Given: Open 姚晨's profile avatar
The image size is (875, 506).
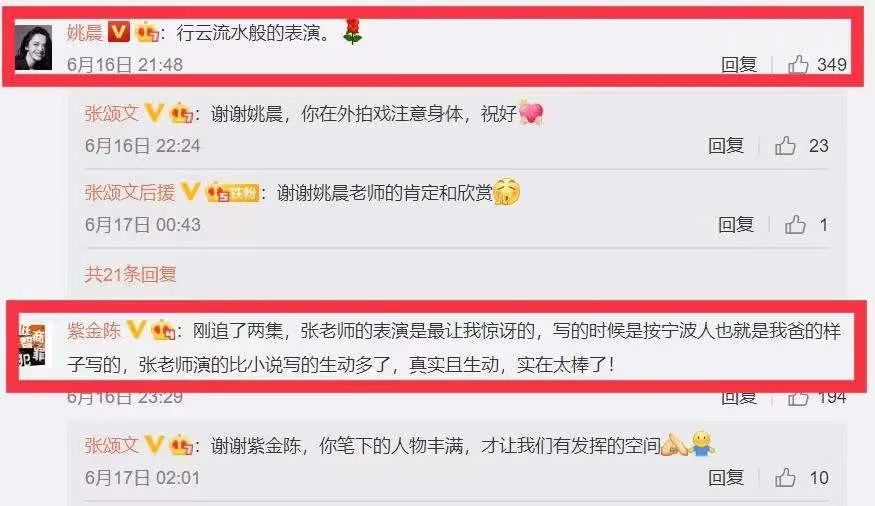Looking at the screenshot, I should (x=33, y=47).
